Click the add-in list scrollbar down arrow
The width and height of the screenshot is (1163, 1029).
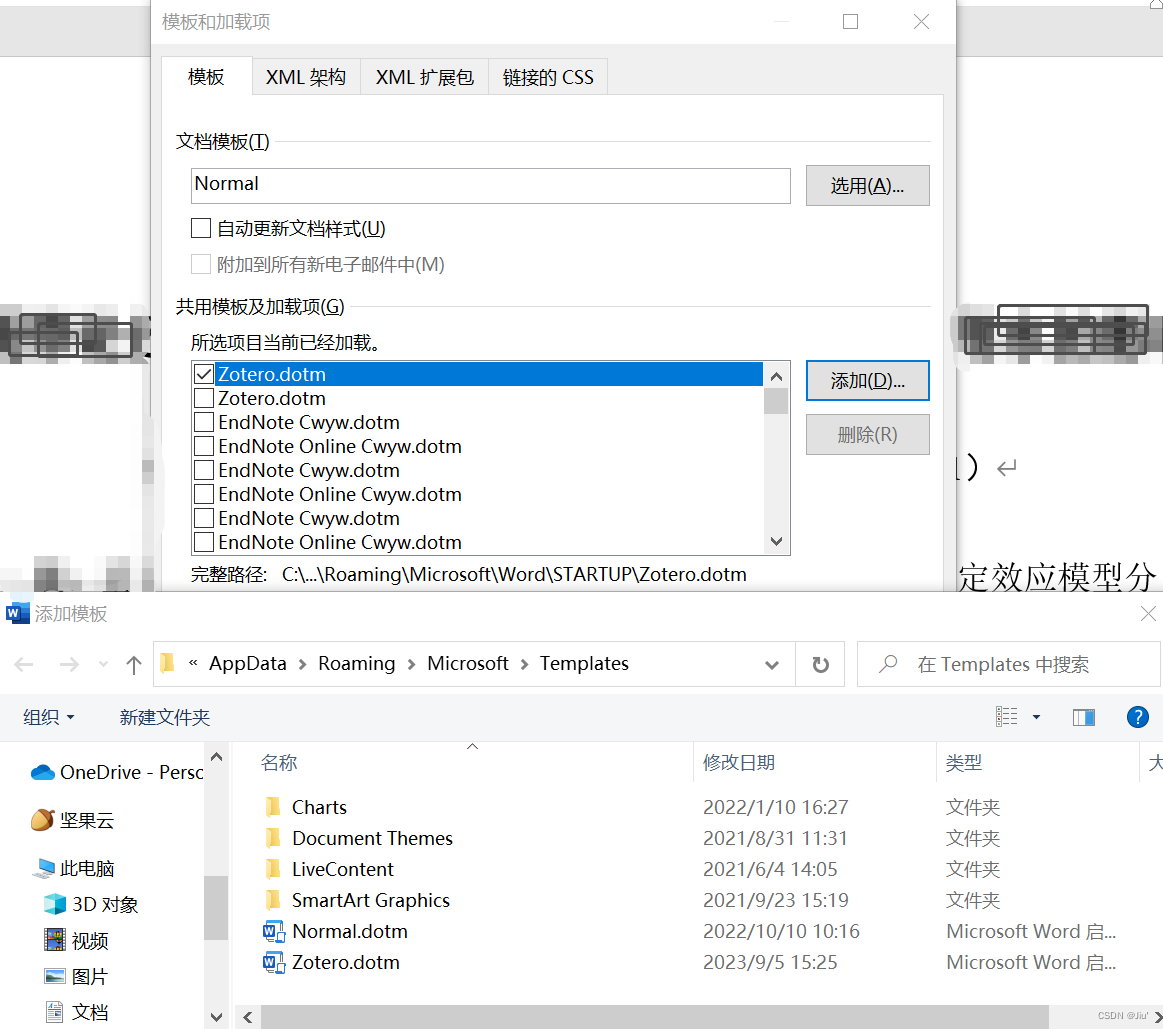tap(777, 542)
